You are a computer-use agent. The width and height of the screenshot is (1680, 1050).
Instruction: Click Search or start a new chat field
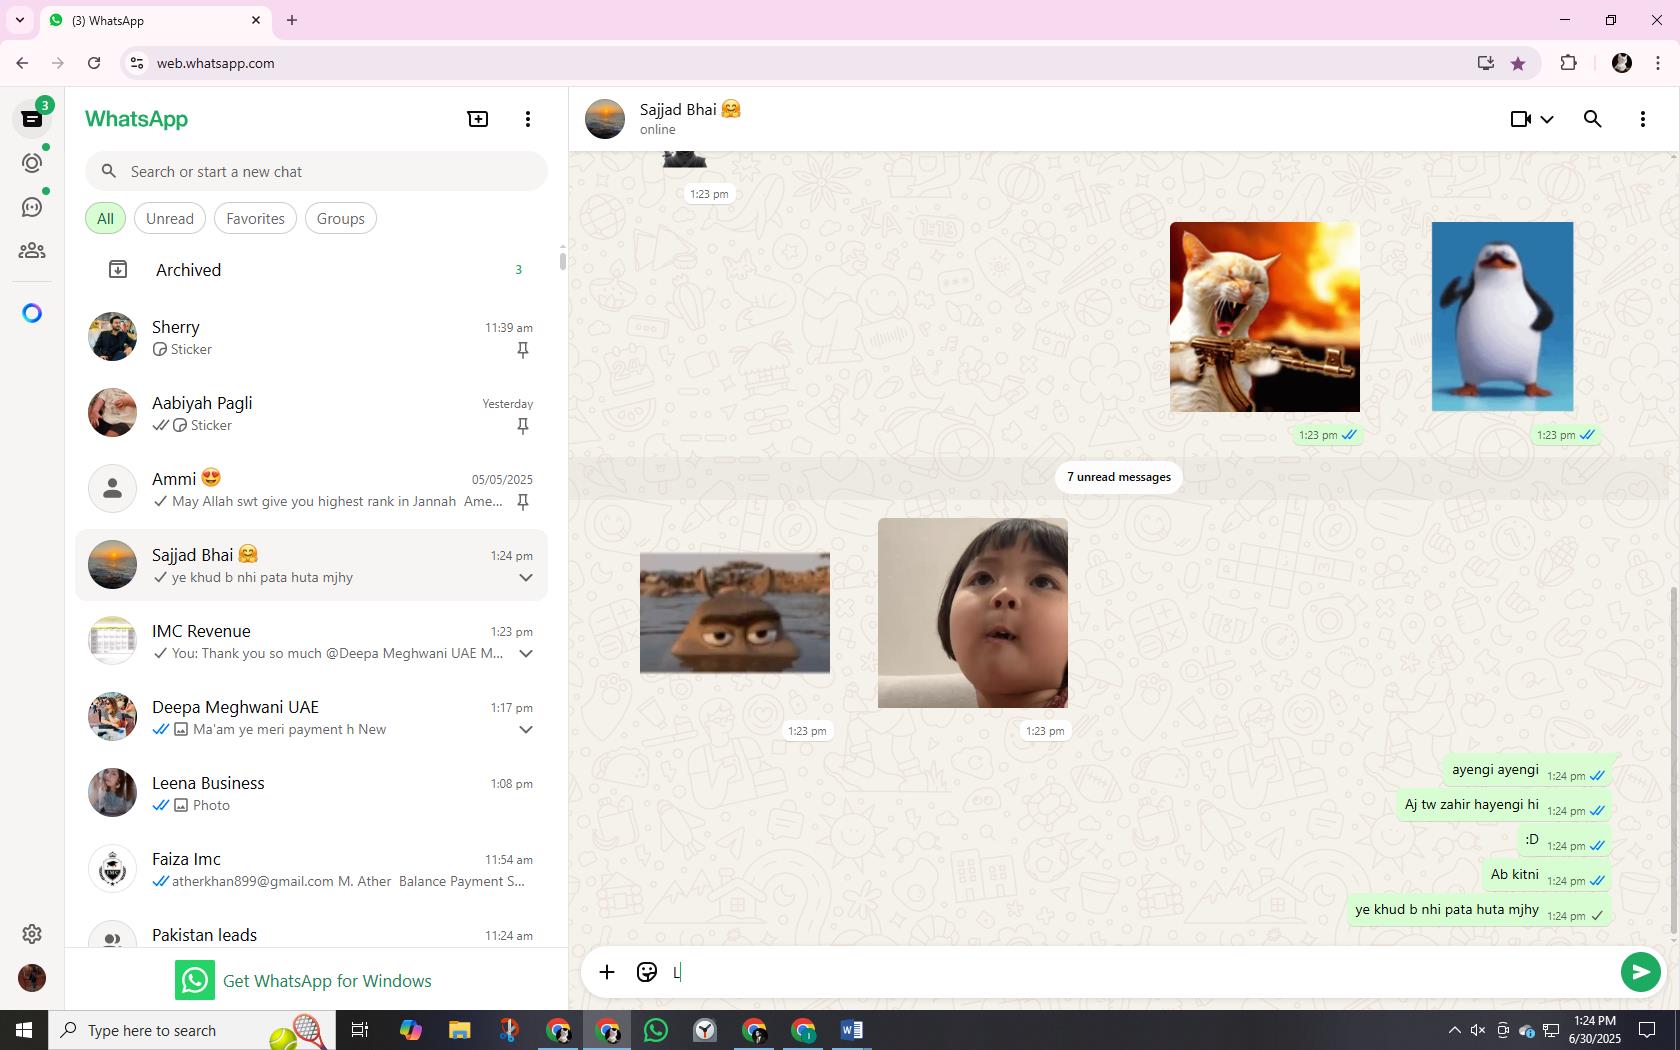click(x=317, y=172)
